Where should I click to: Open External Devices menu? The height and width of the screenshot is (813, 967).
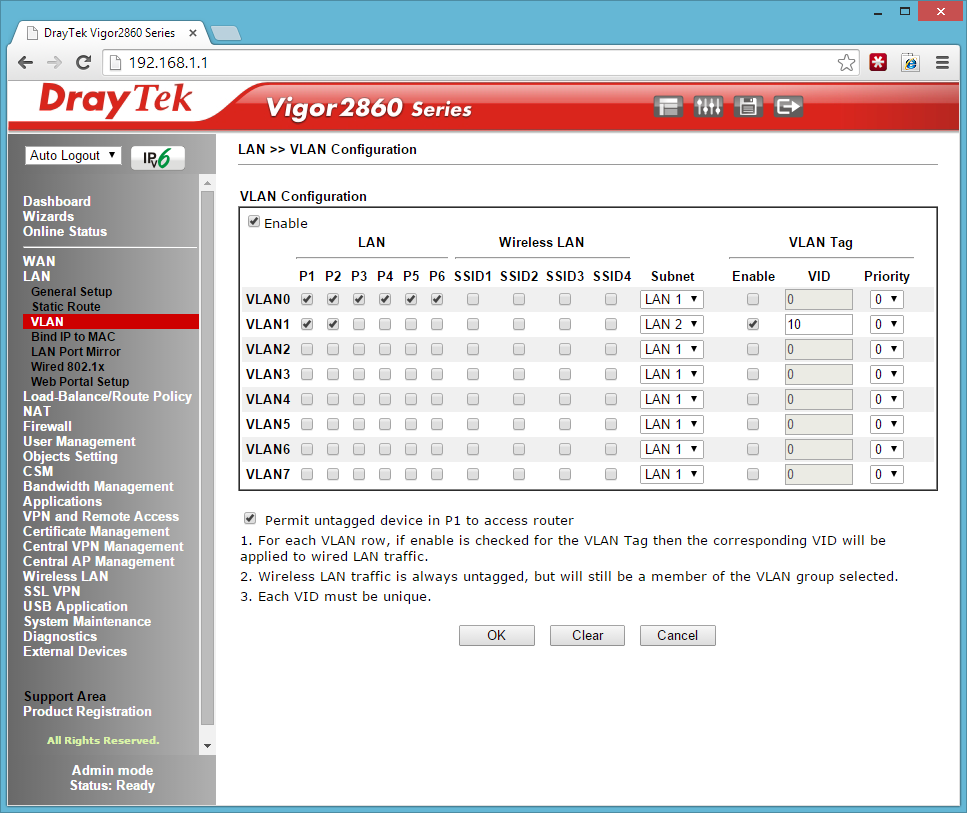75,651
